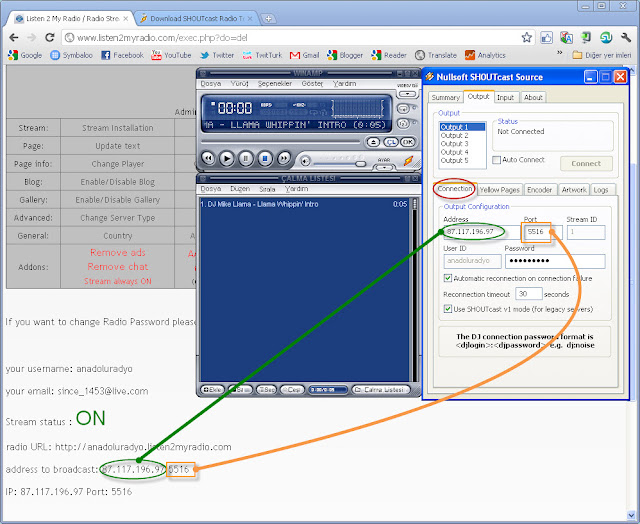640x524 pixels.
Task: Open Winamp Seçenekler menu
Action: (x=275, y=84)
